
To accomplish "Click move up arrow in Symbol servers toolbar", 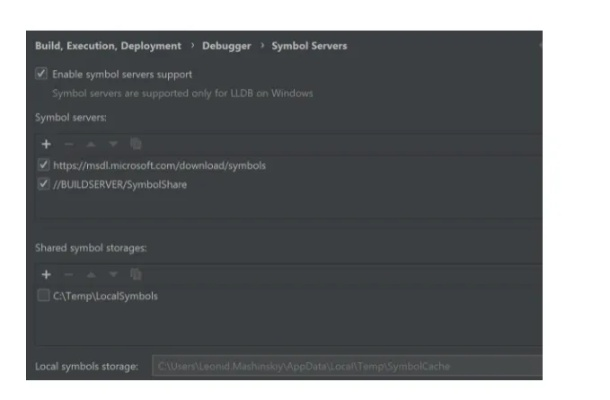I will 91,144.
